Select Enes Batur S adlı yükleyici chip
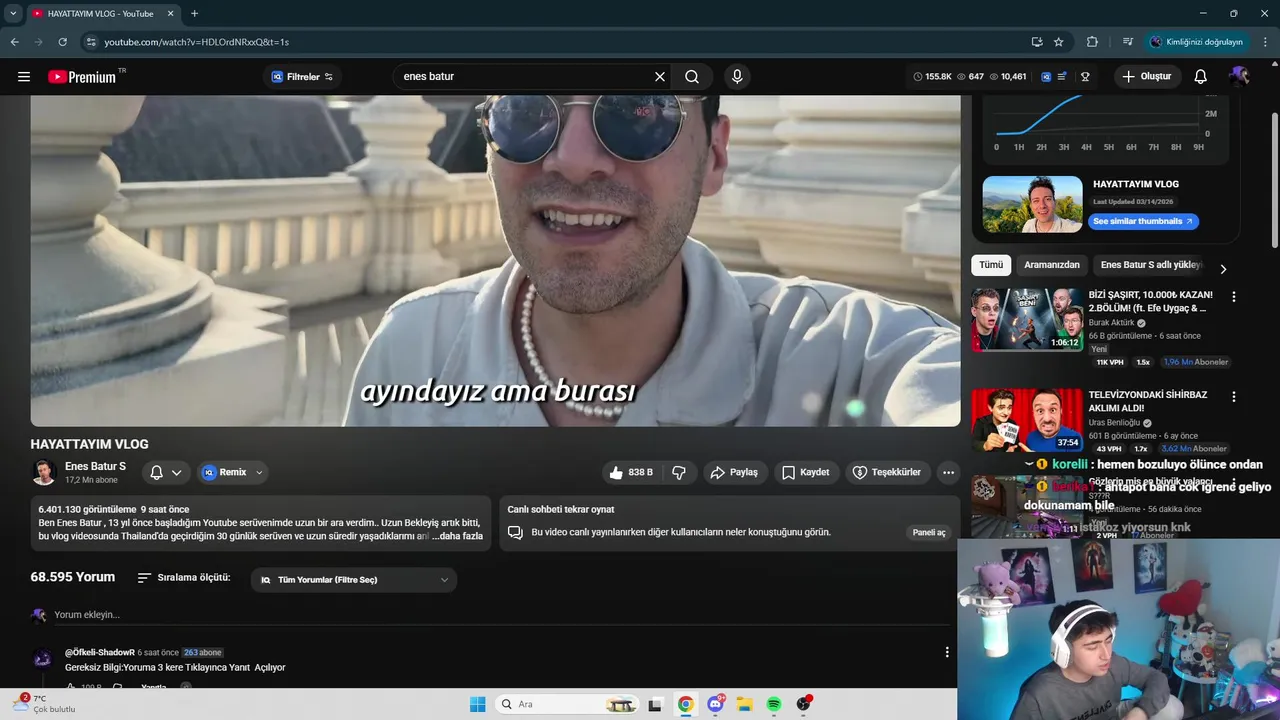Viewport: 1280px width, 720px height. (1150, 265)
